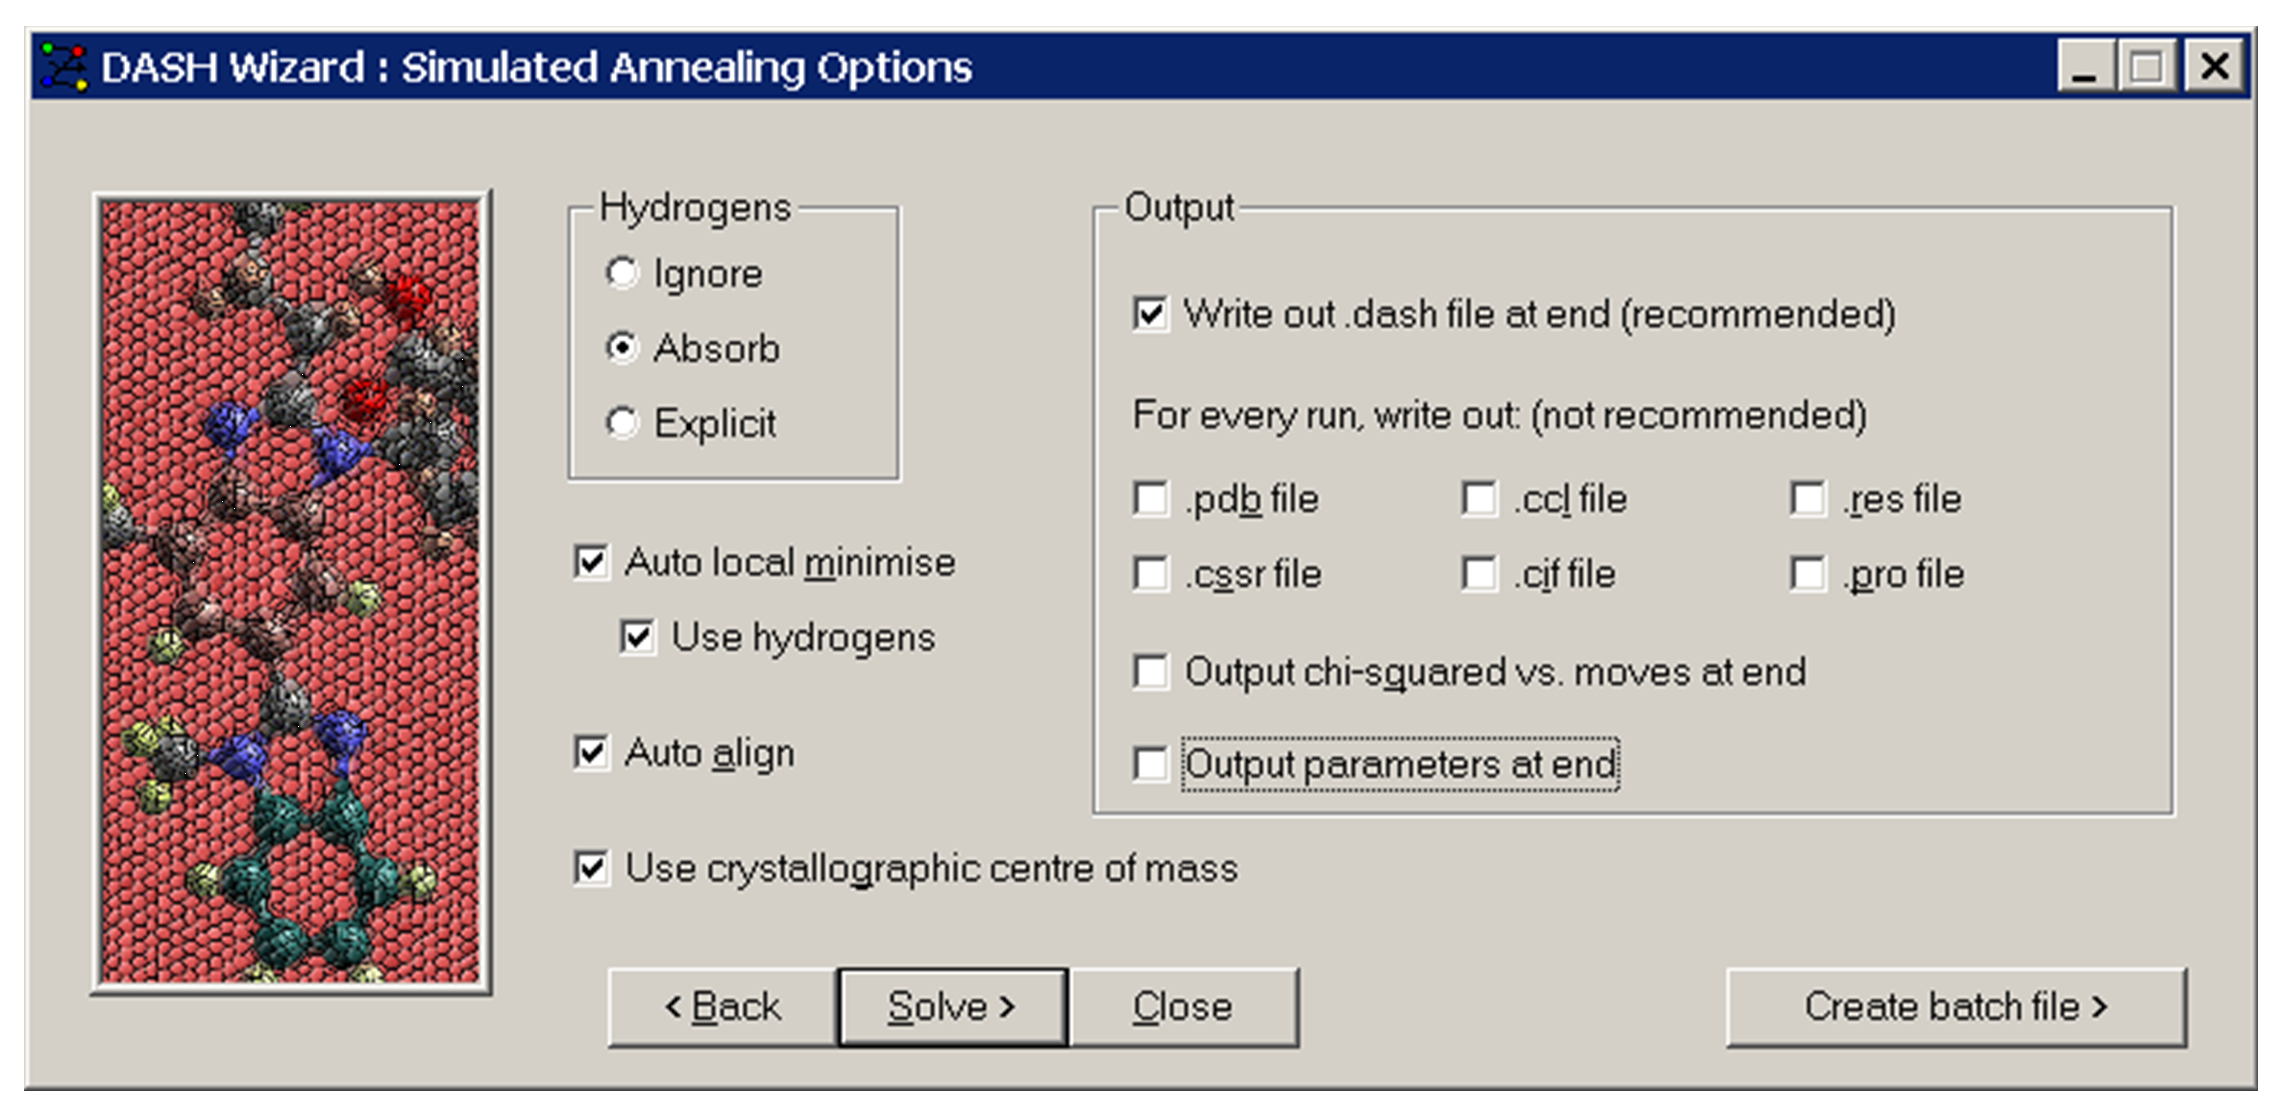Uncheck the Use hydrogens checkbox

coord(638,637)
